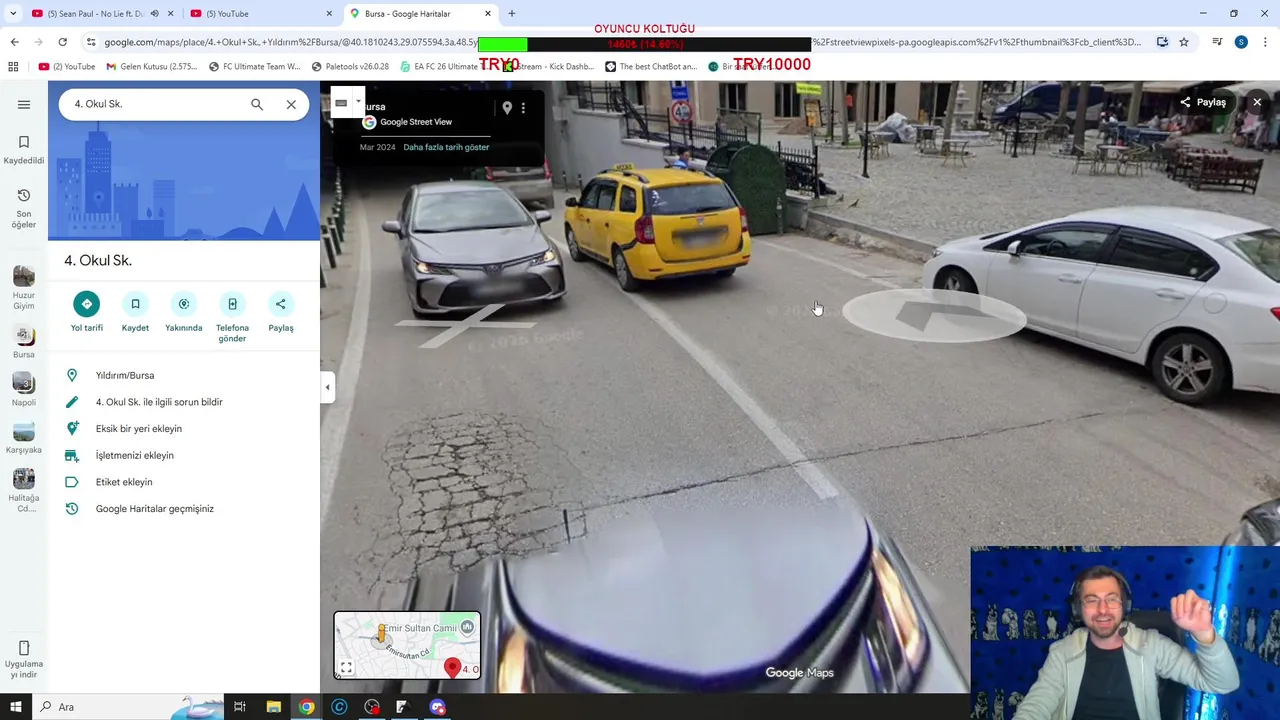Open the Gelen Kutusu Gmail bookmark
Image resolution: width=1280 pixels, height=720 pixels.
151,67
